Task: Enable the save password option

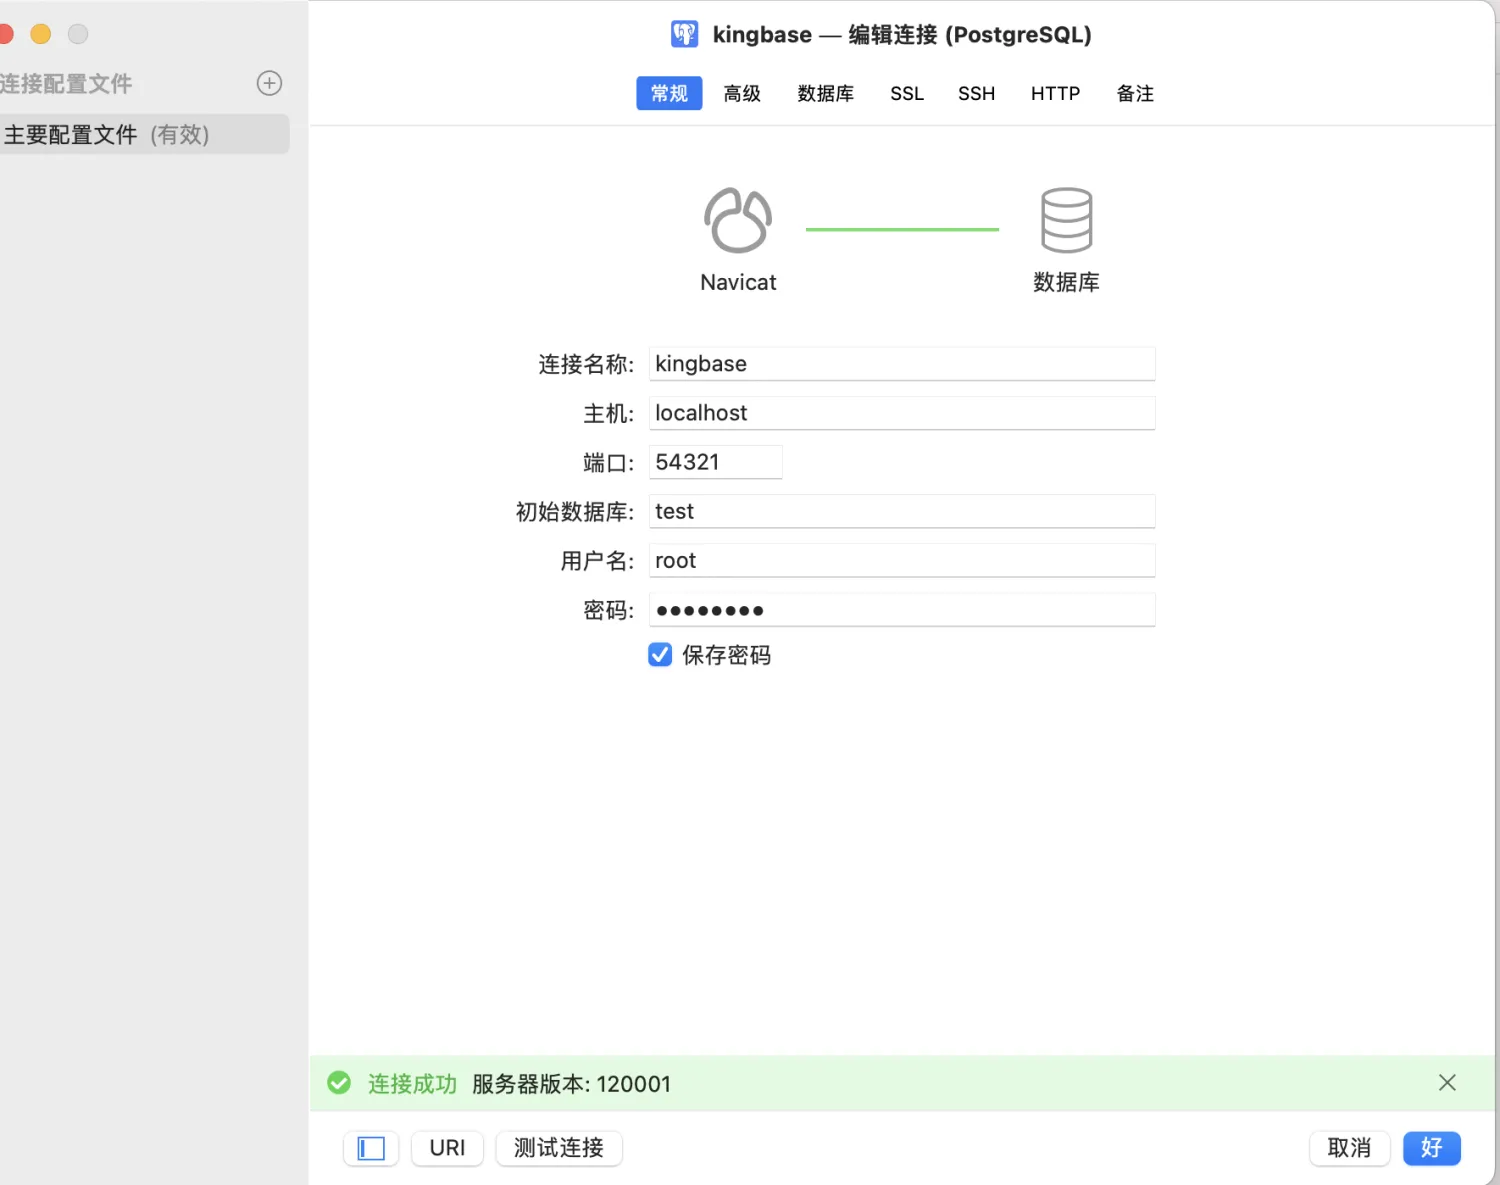Action: (660, 654)
